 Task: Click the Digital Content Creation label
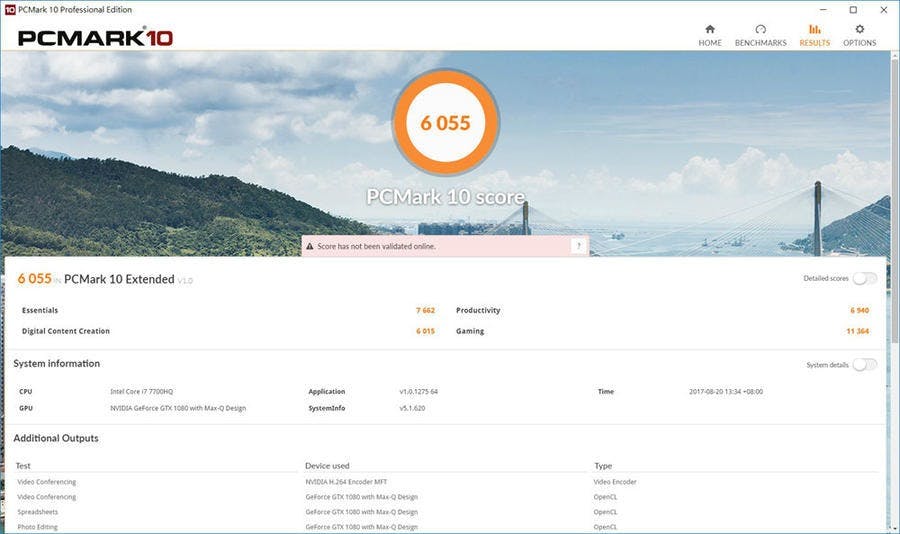coord(66,331)
